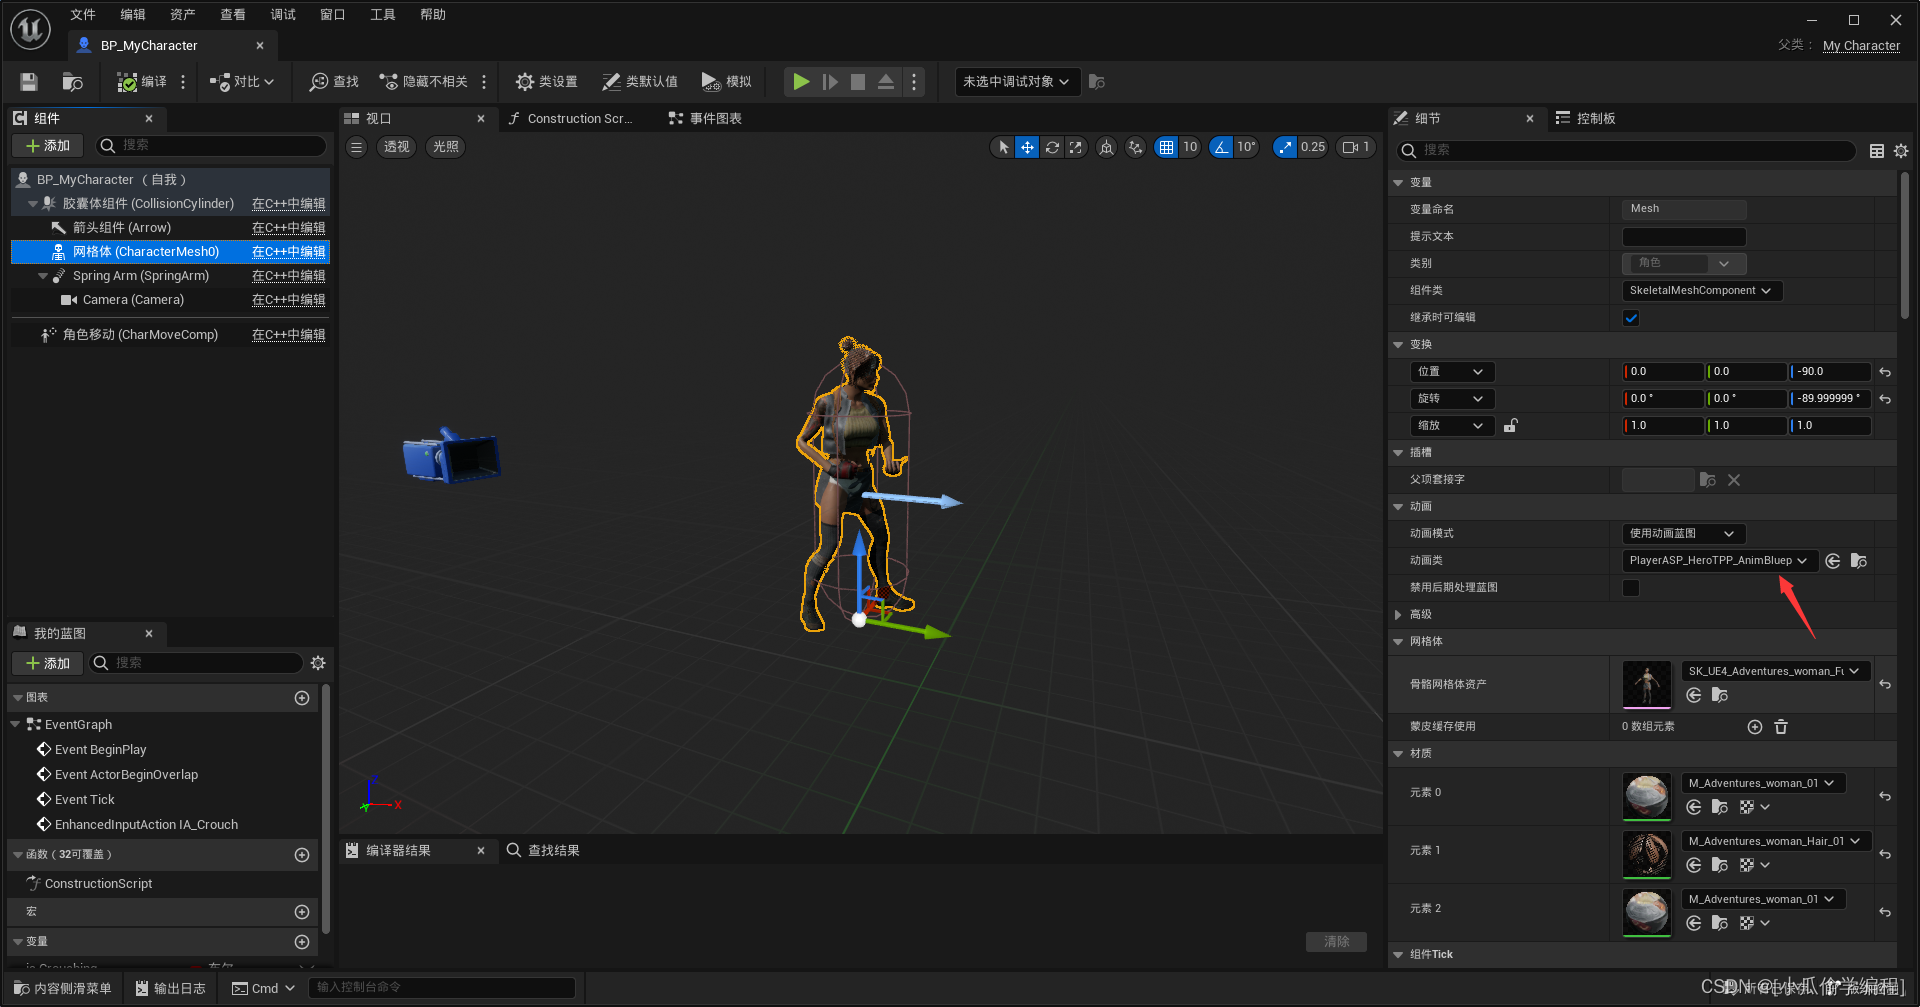Save the blueprint with the save icon

29,82
